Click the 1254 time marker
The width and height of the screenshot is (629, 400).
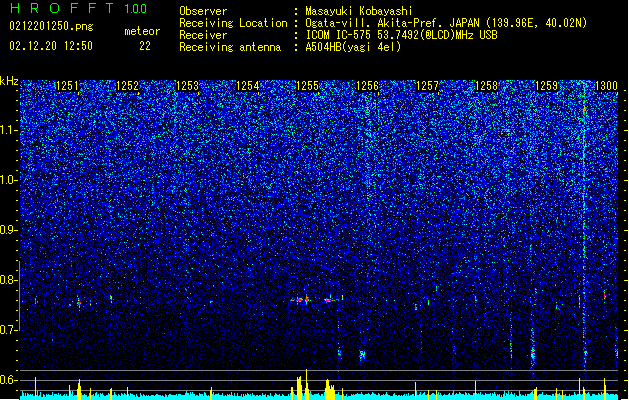(x=248, y=86)
